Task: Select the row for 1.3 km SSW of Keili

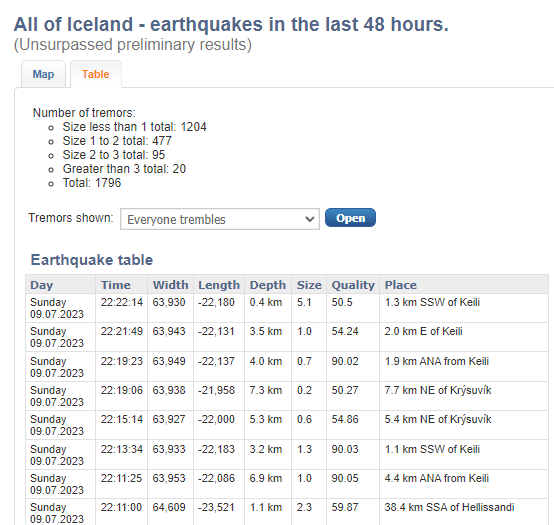Action: pos(287,308)
